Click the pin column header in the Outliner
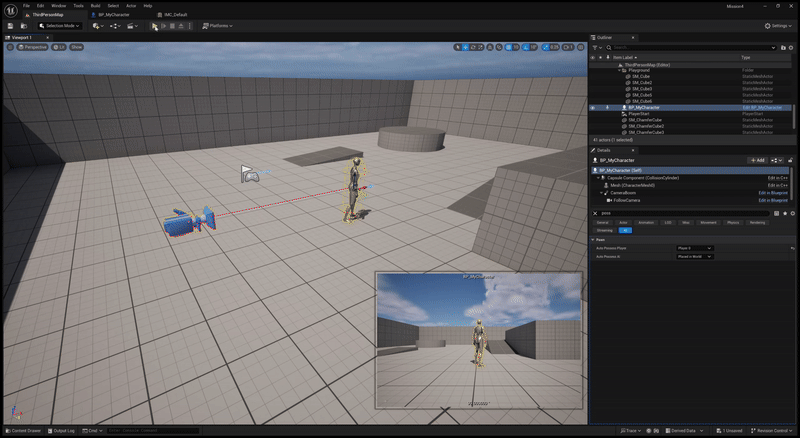The image size is (800, 438). click(608, 58)
